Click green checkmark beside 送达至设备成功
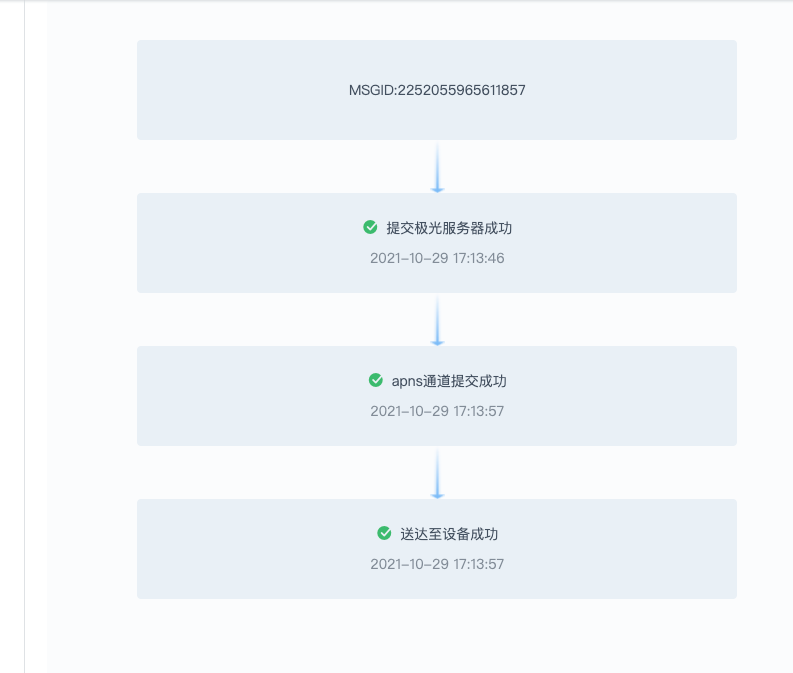Viewport: 793px width, 673px height. (x=384, y=533)
